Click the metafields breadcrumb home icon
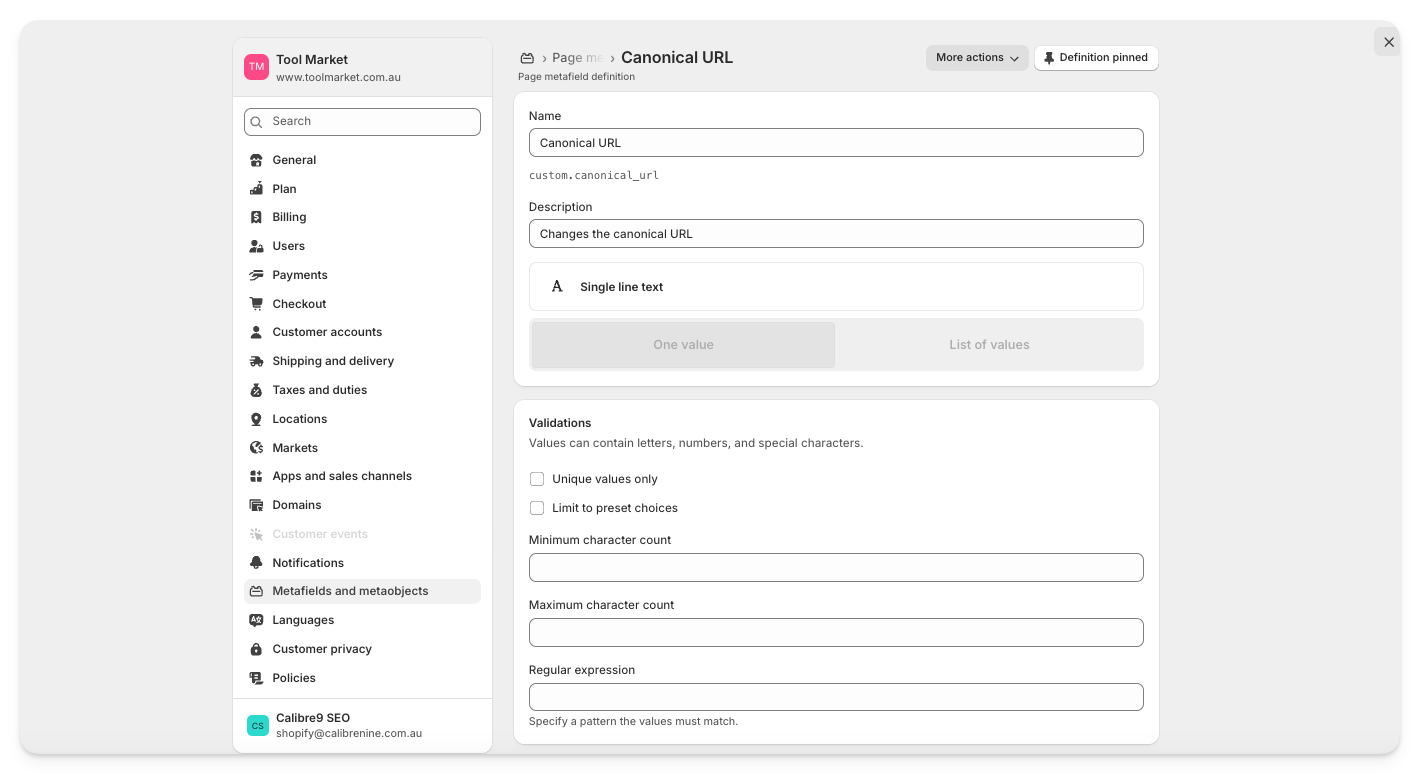 pyautogui.click(x=527, y=58)
